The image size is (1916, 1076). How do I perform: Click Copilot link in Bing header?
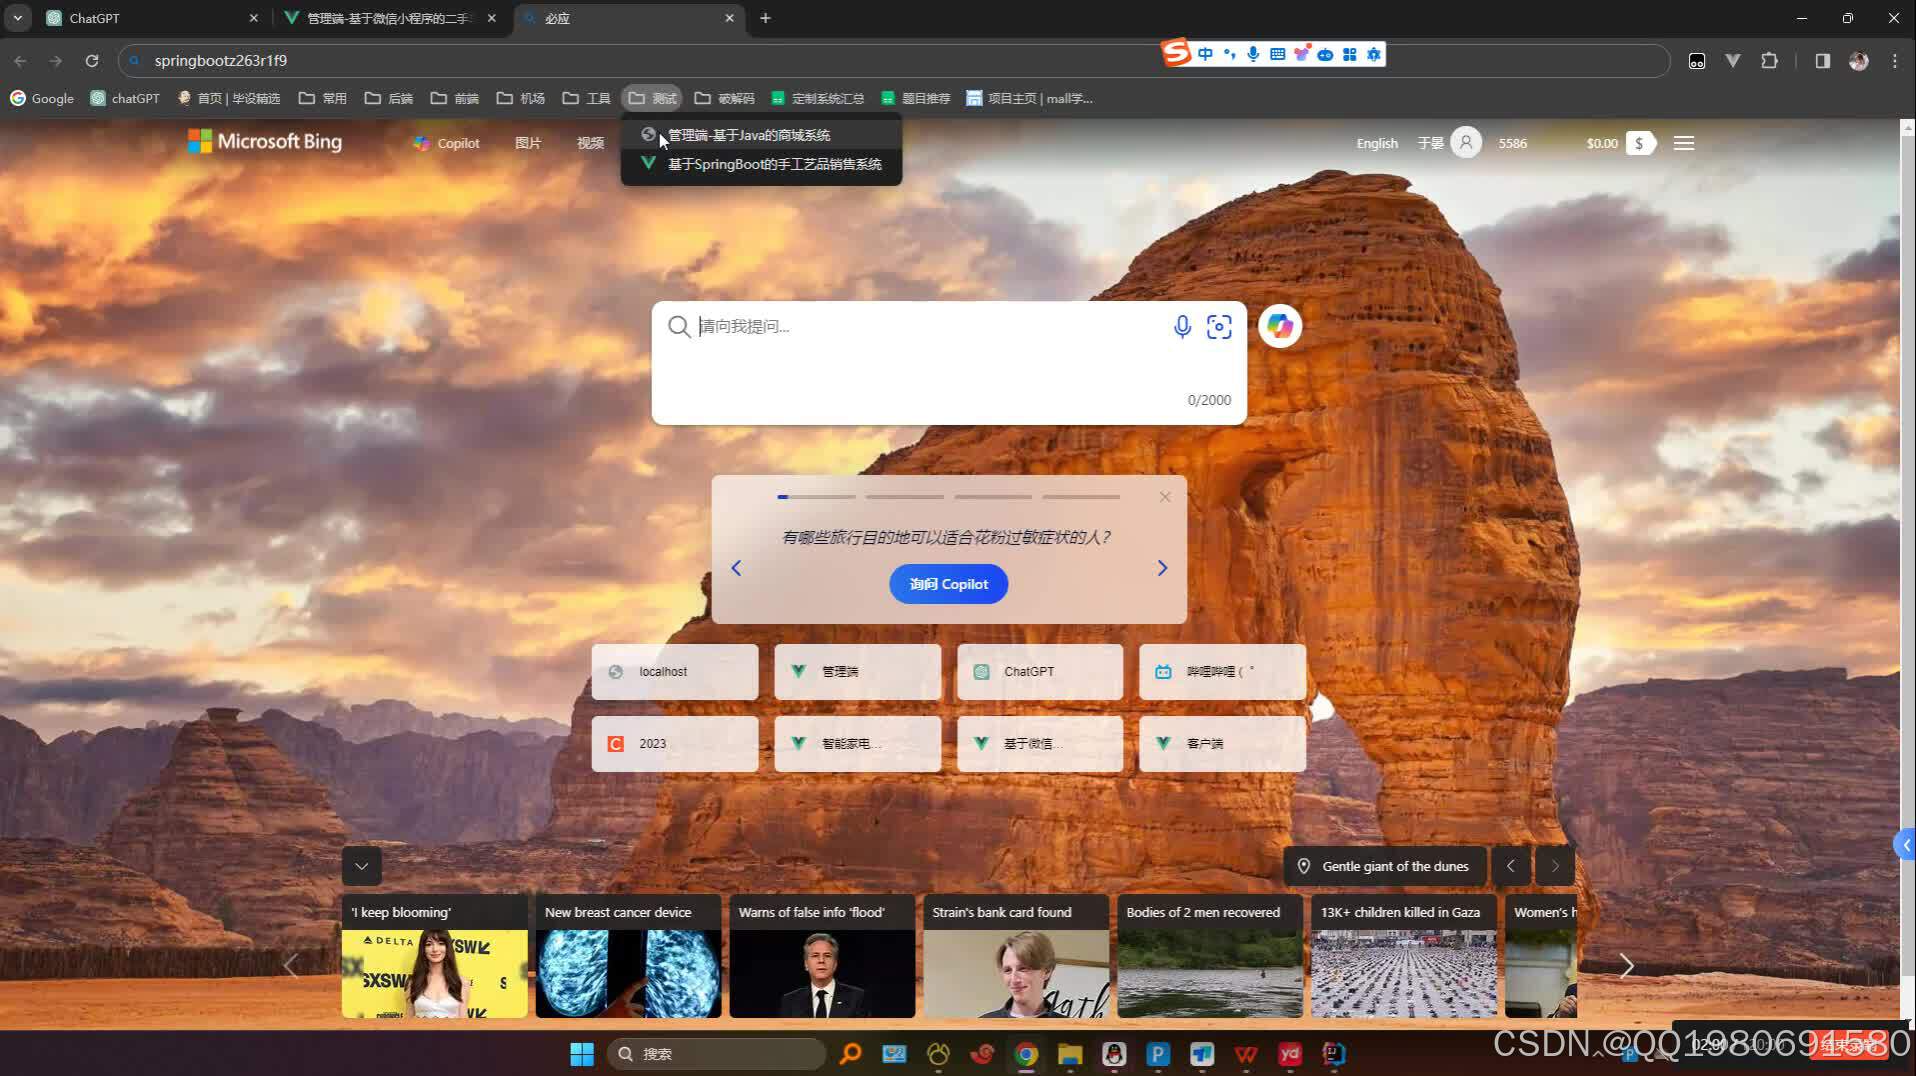coord(447,143)
